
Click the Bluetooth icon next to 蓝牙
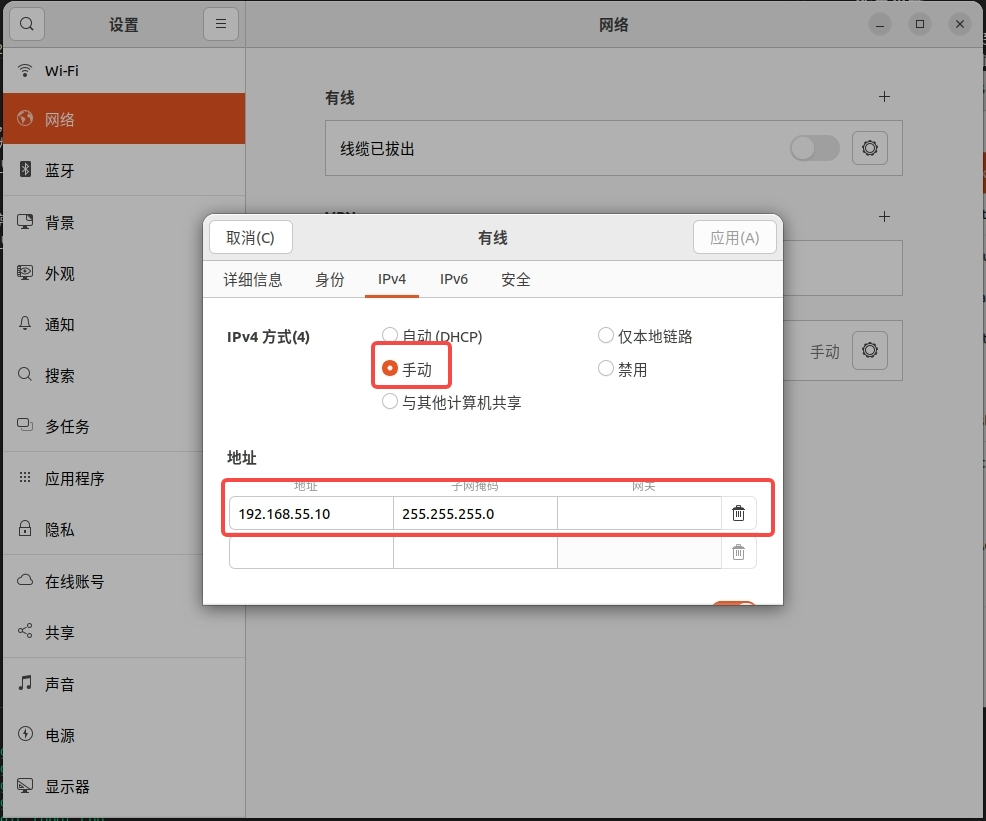point(25,169)
